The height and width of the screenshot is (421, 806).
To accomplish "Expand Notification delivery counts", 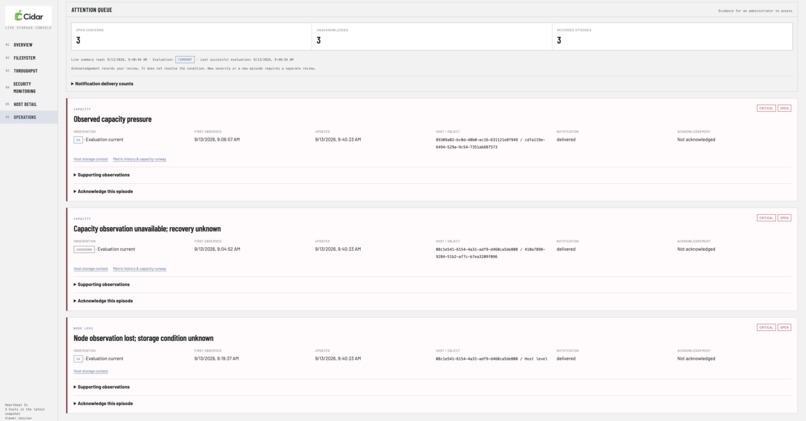I will (x=102, y=84).
